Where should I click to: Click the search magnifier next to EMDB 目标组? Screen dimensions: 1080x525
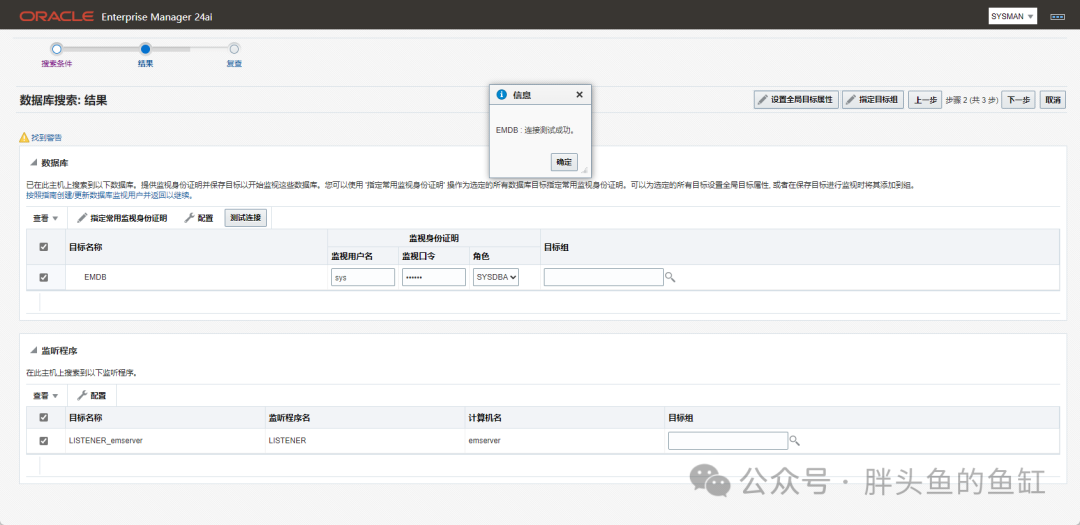tap(670, 277)
